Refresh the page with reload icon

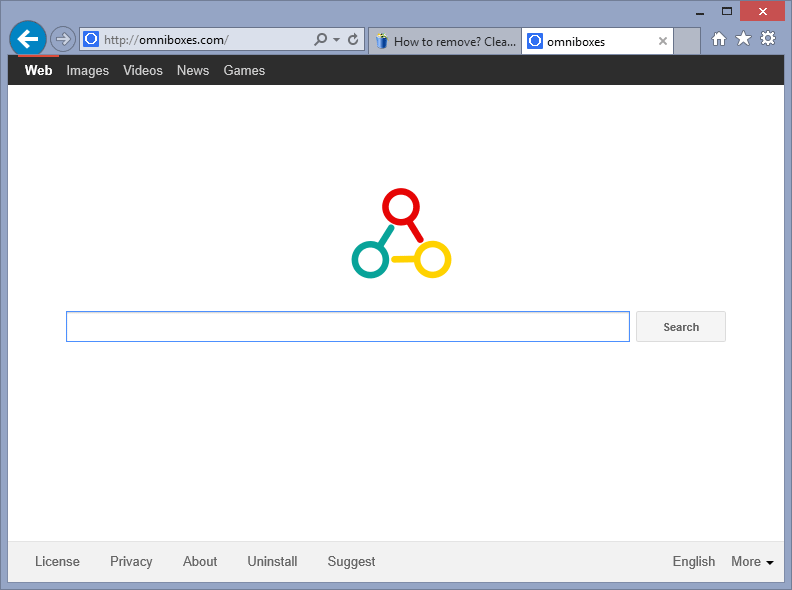[353, 39]
